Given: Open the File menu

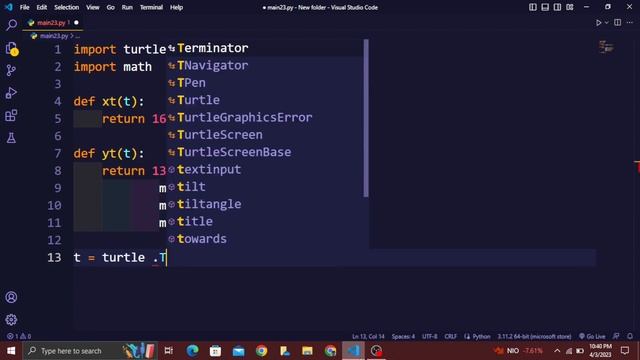Looking at the screenshot, I should pos(24,7).
